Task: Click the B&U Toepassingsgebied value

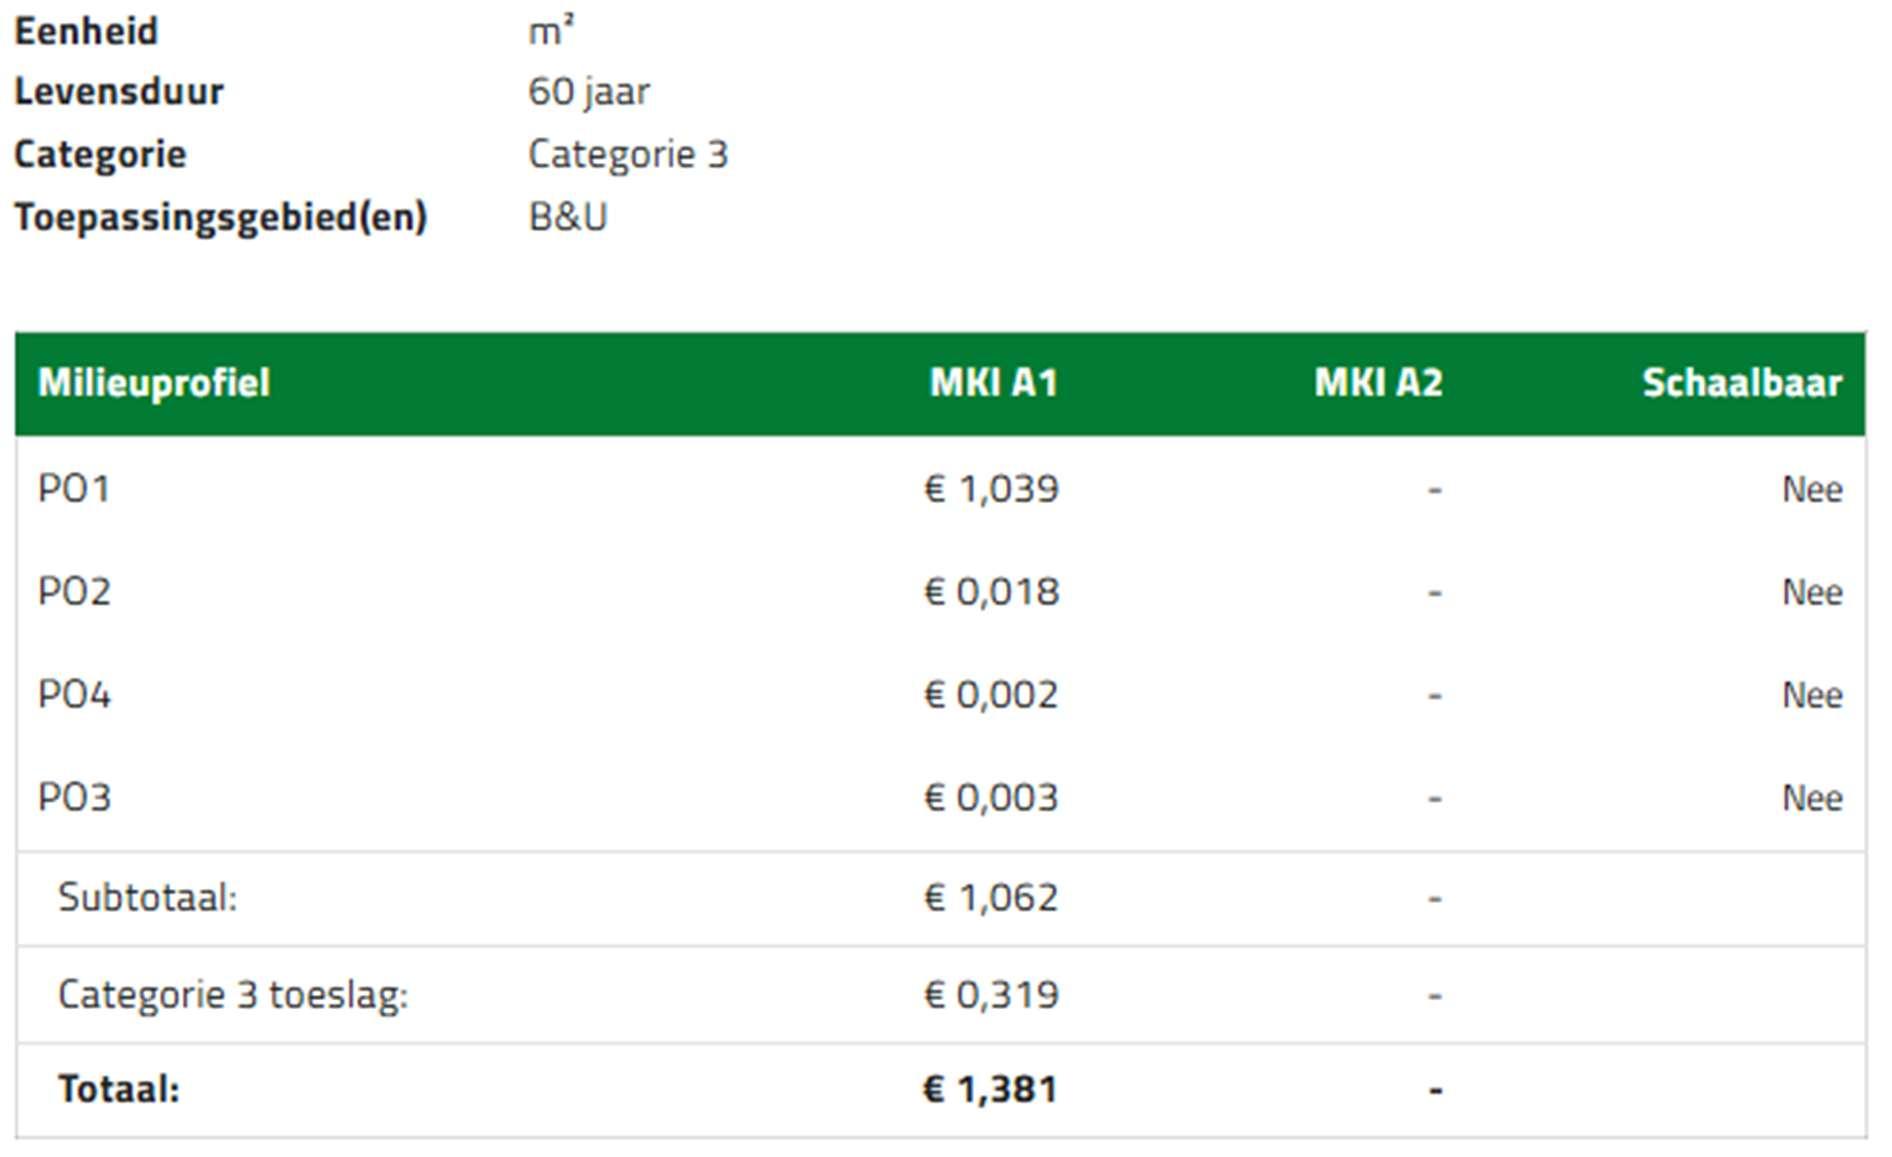Action: point(567,217)
